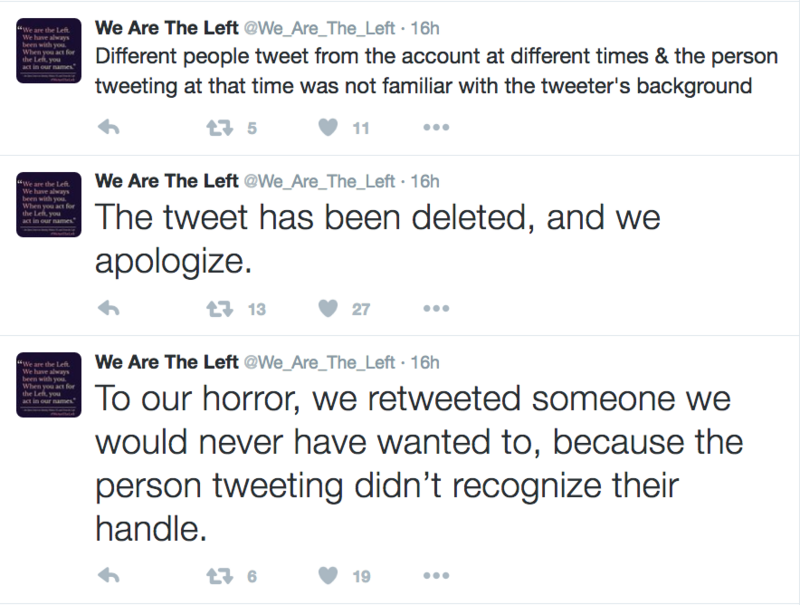The height and width of the screenshot is (605, 800).
Task: Click 'We Are The Left' name on bottom tweet
Action: click(166, 361)
